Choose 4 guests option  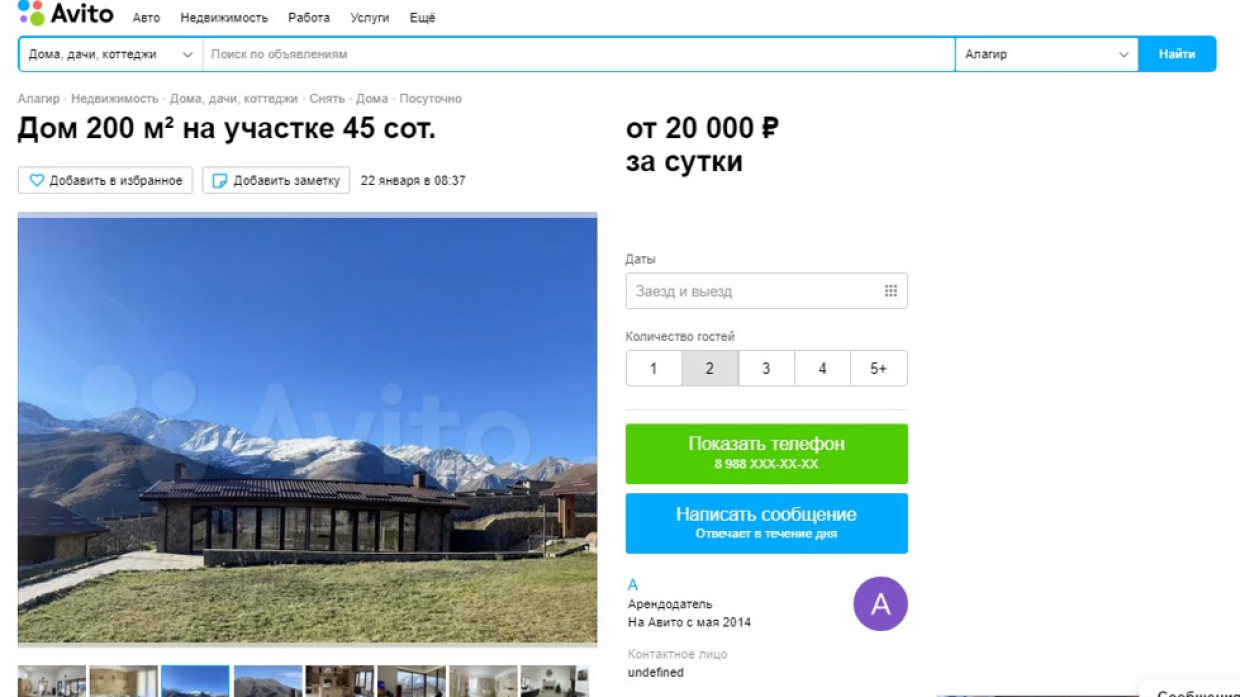(x=822, y=368)
